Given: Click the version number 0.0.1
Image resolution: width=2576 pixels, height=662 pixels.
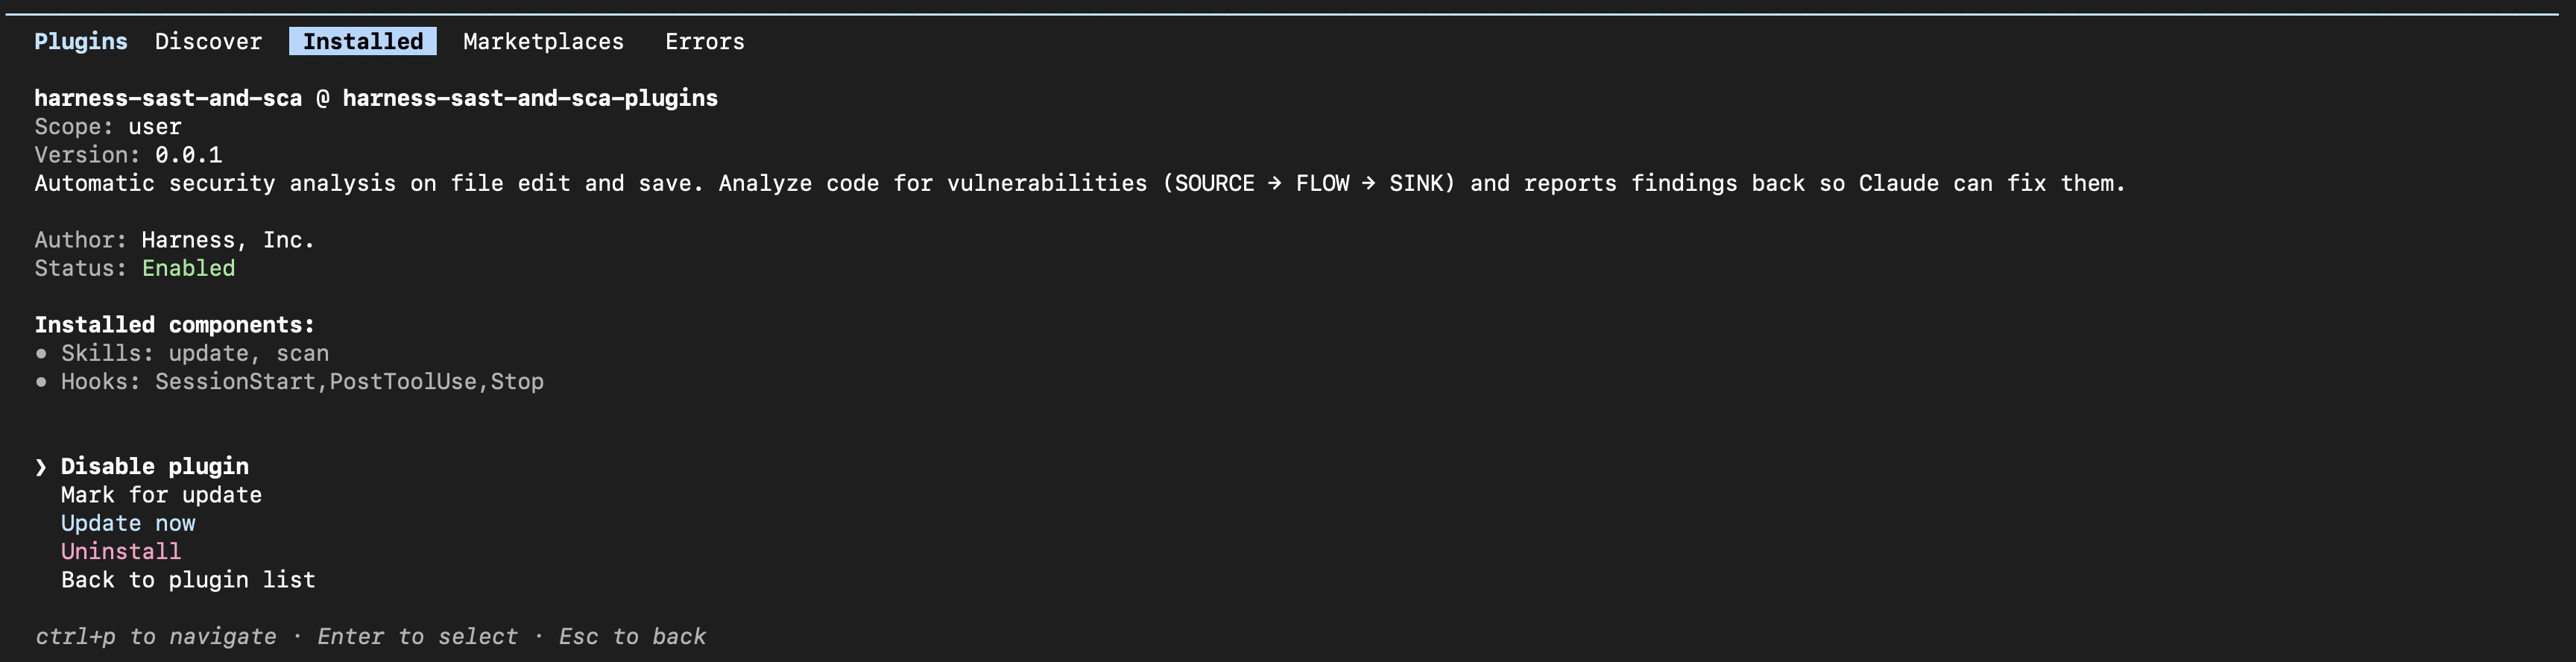Looking at the screenshot, I should point(188,156).
